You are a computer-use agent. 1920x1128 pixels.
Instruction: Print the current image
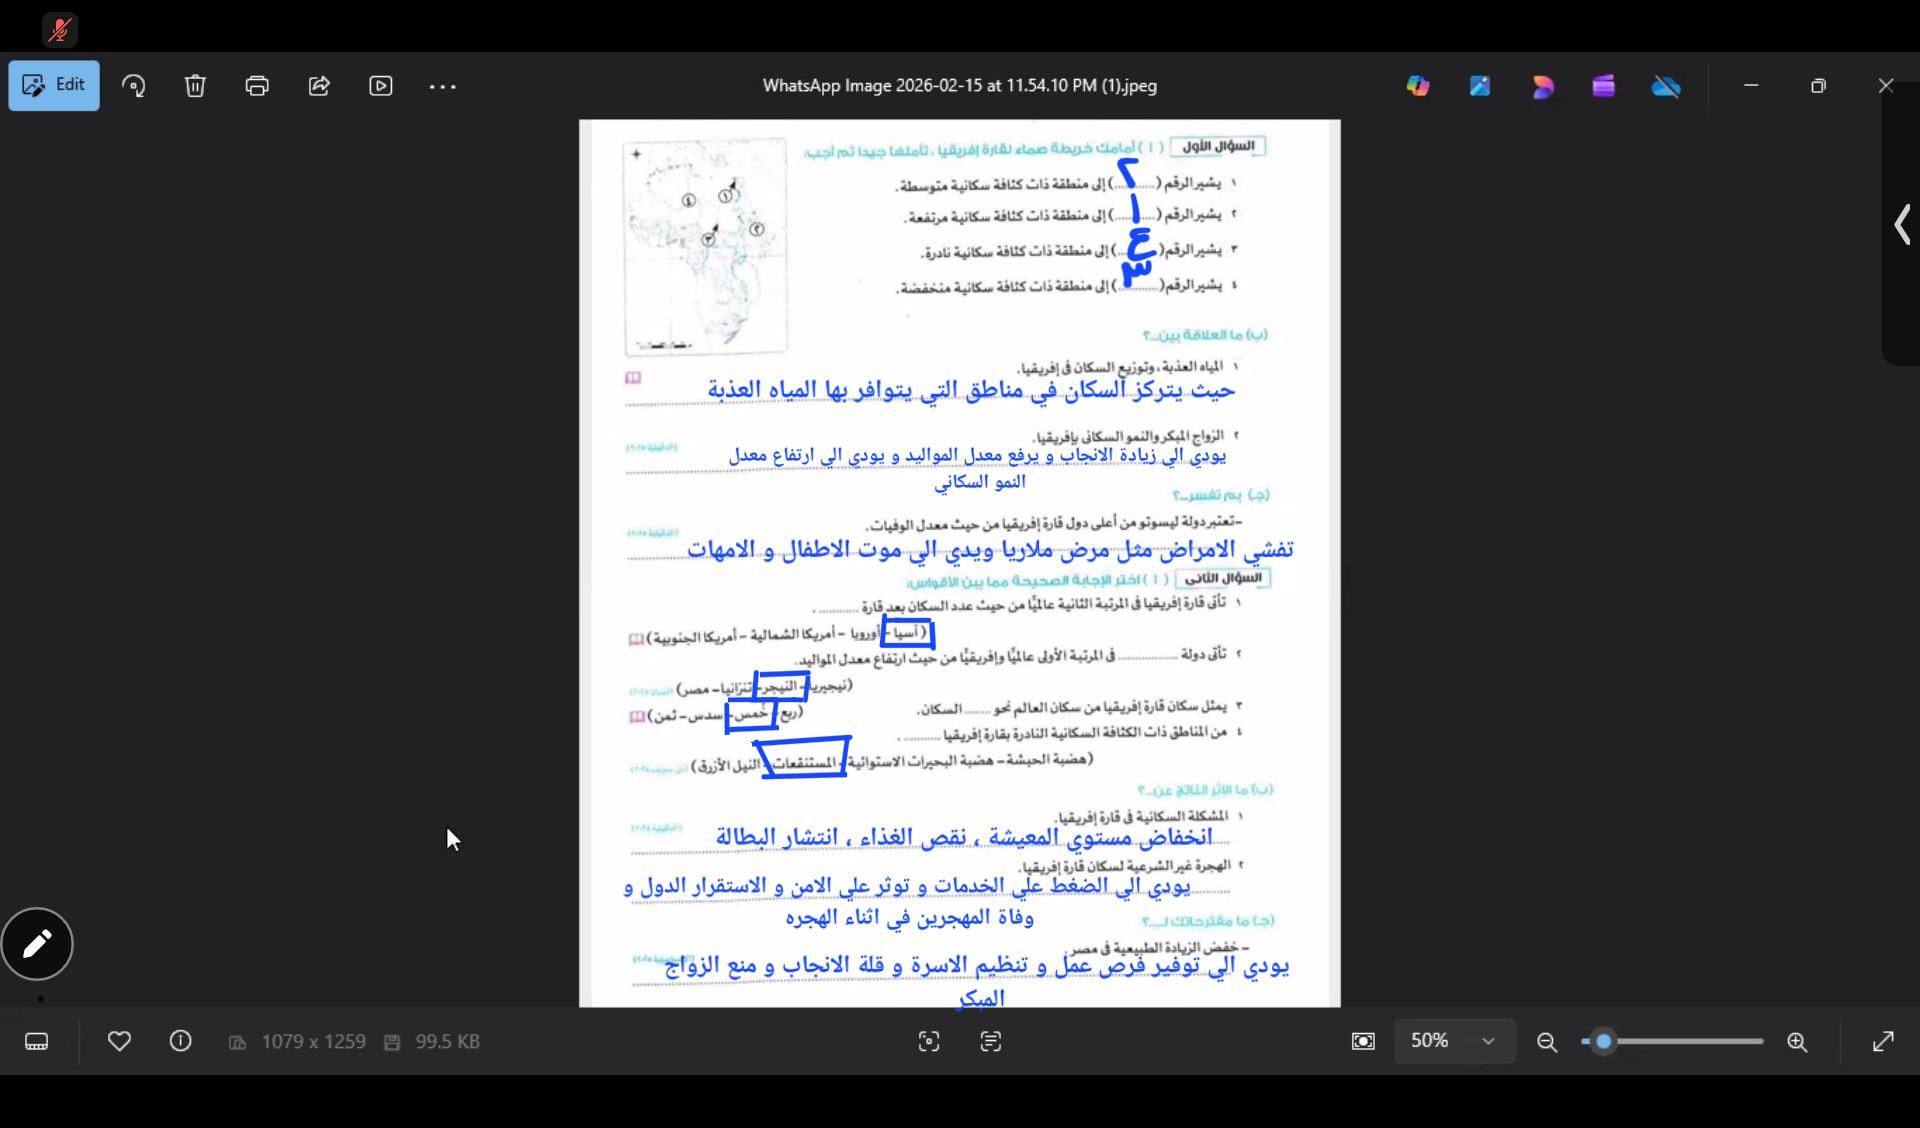click(257, 86)
